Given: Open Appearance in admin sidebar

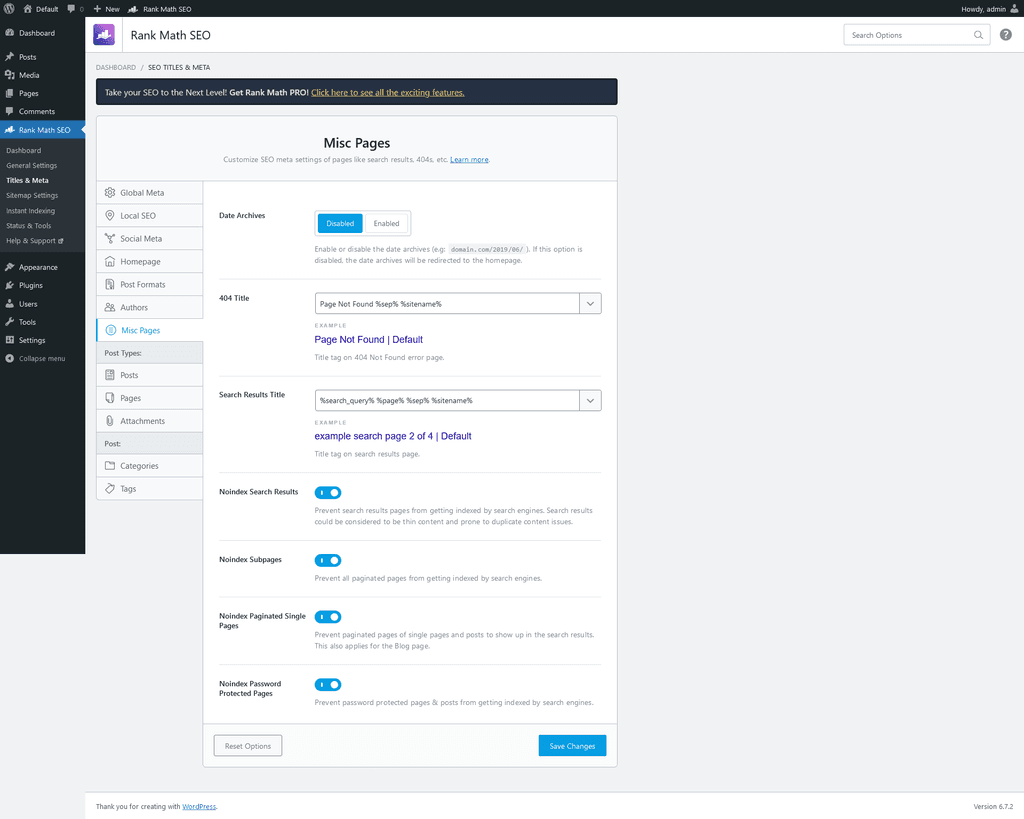Looking at the screenshot, I should pyautogui.click(x=42, y=267).
